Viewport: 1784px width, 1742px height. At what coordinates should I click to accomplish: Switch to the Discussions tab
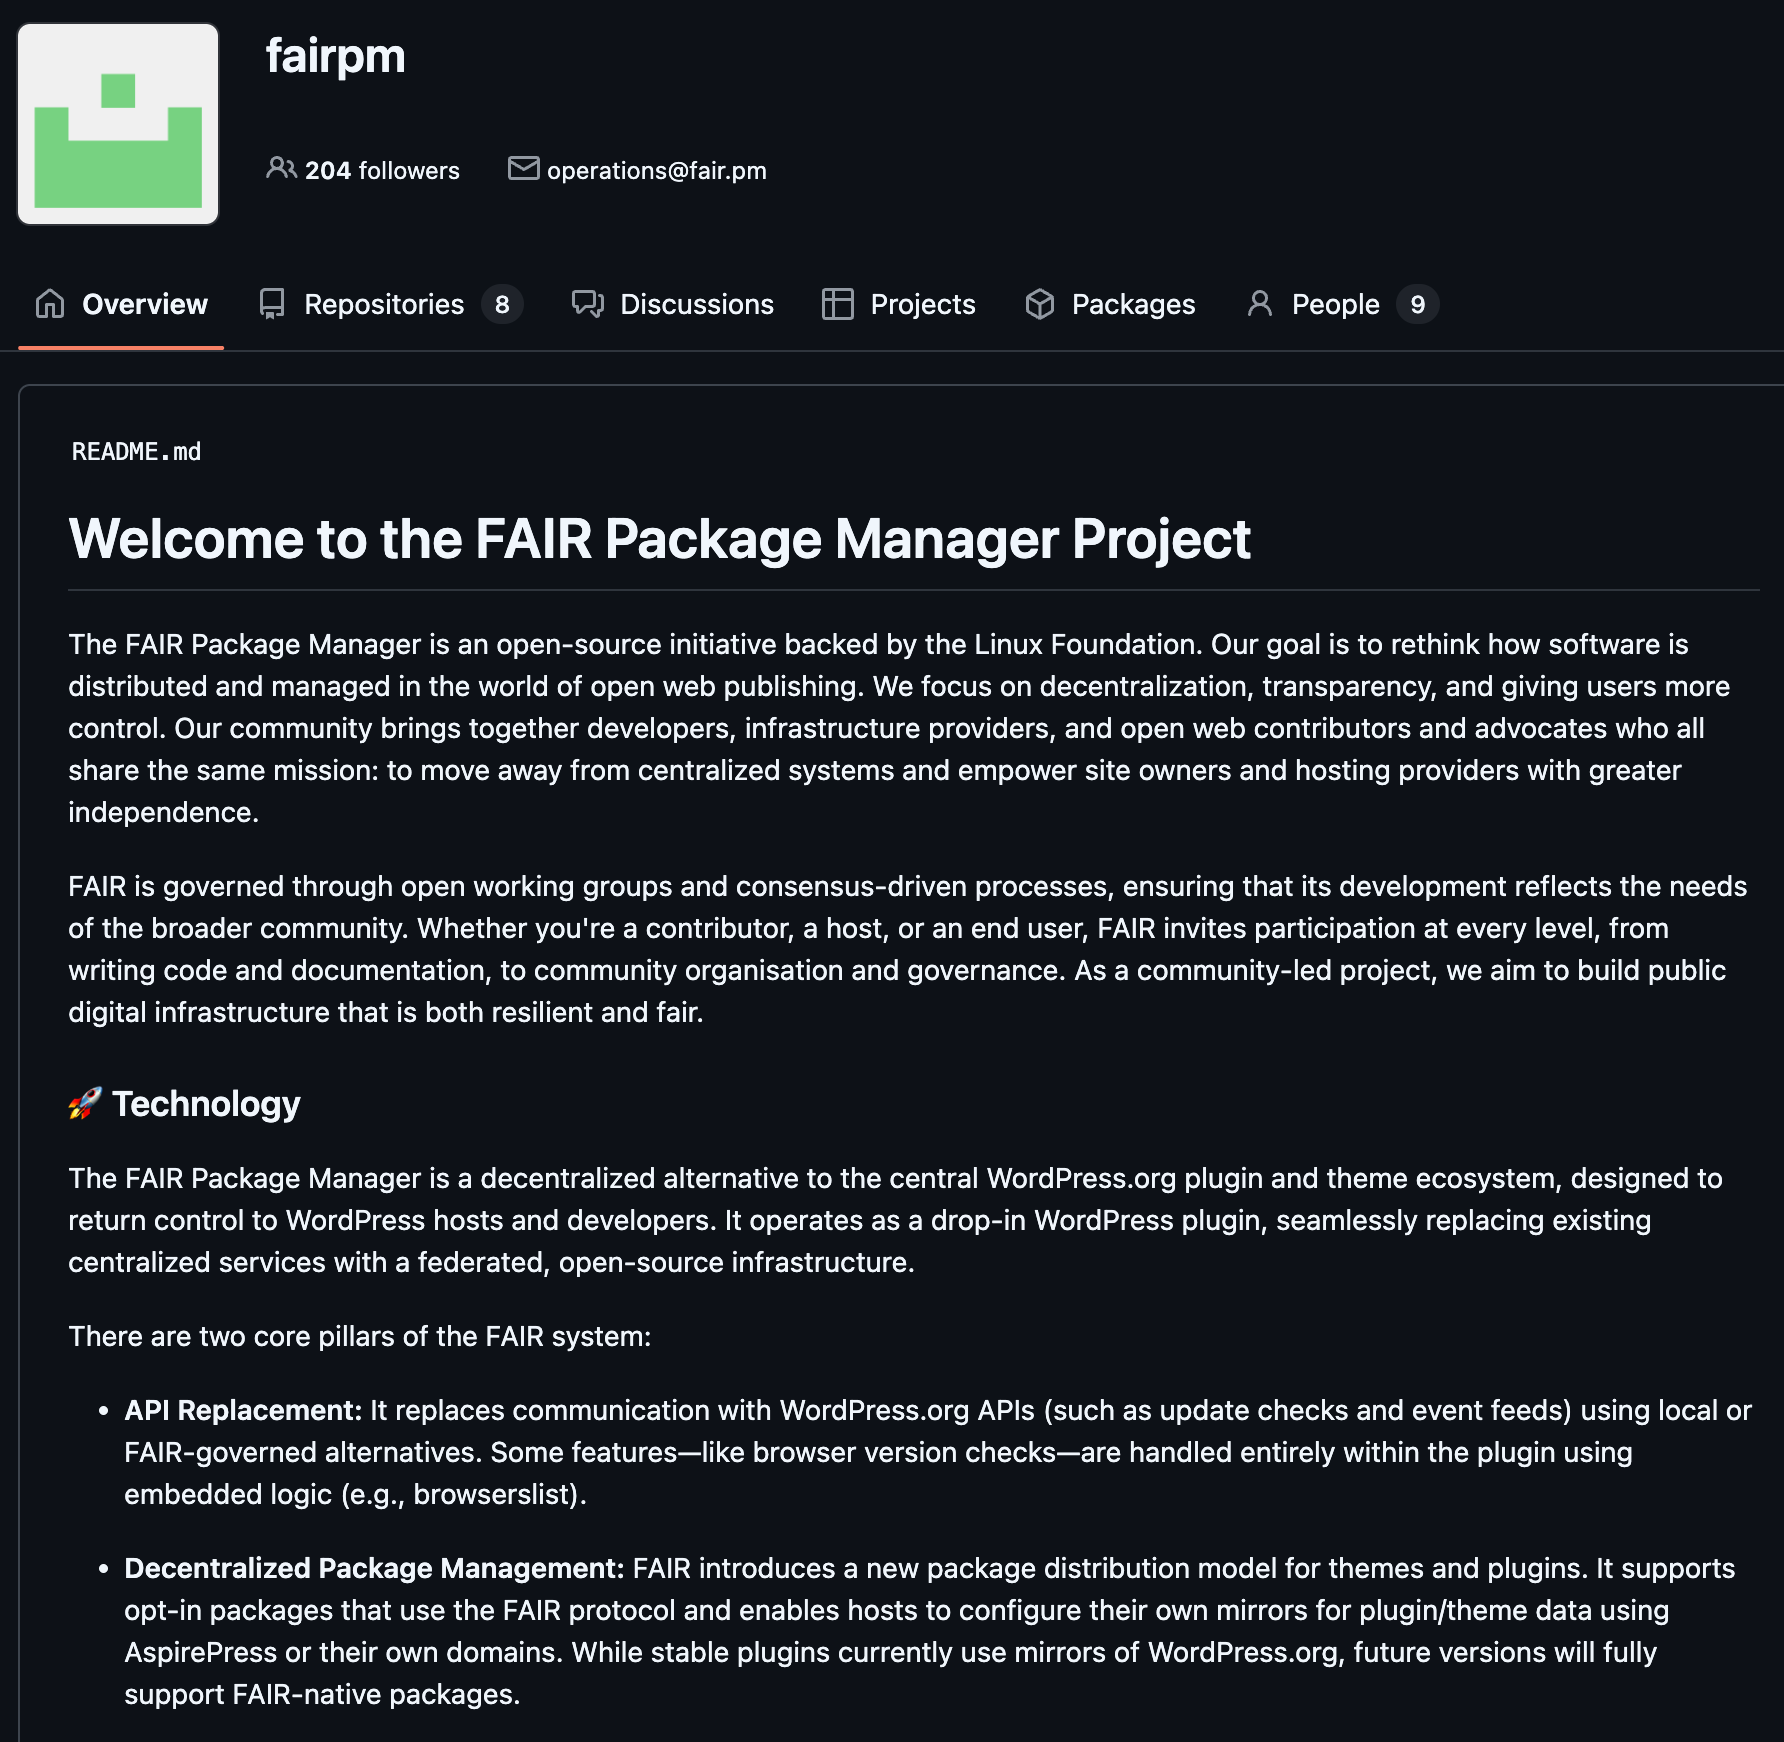(x=696, y=304)
